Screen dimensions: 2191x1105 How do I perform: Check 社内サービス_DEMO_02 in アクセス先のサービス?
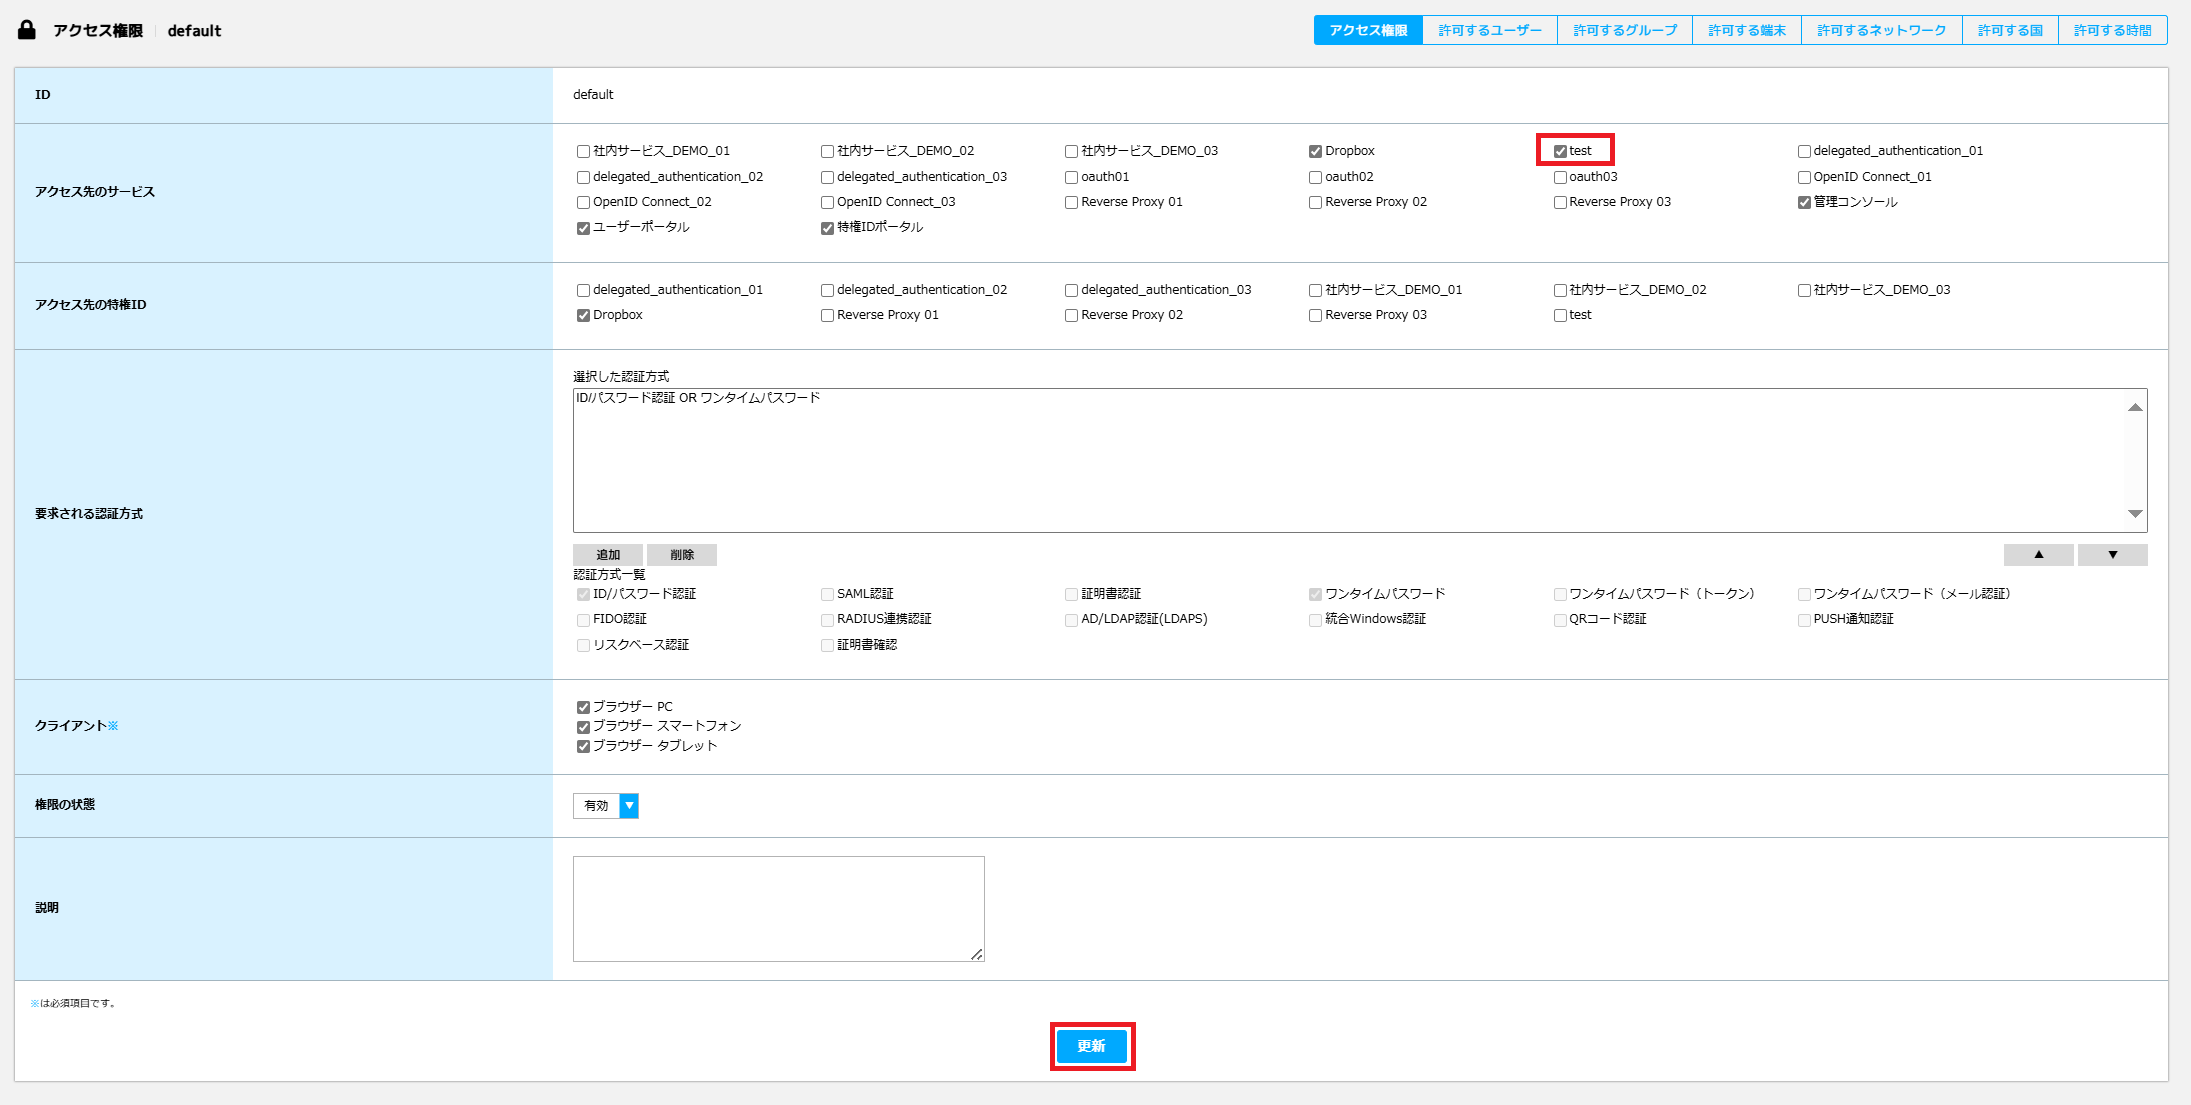[827, 151]
